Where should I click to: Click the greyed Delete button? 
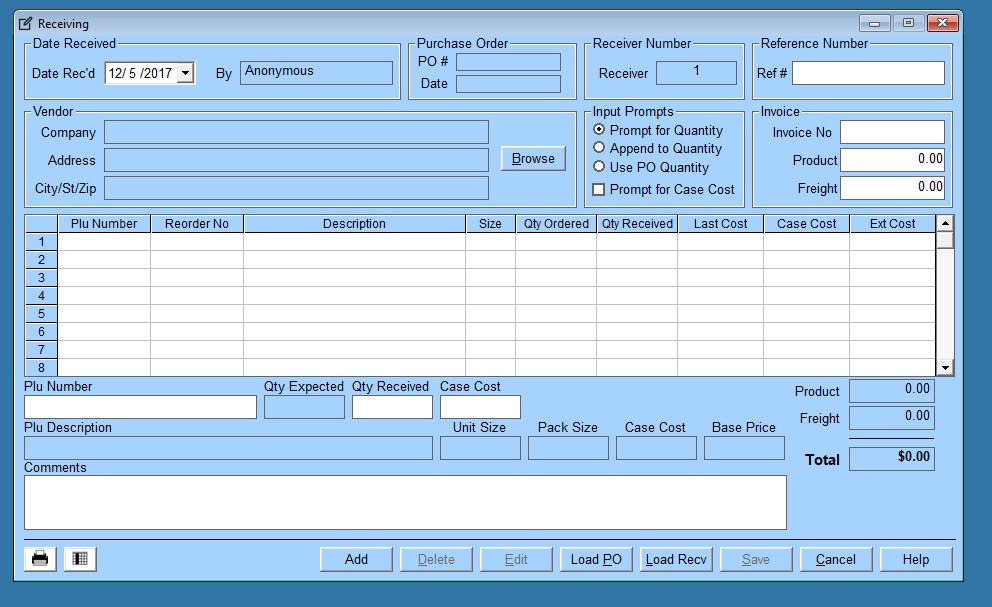pyautogui.click(x=436, y=560)
